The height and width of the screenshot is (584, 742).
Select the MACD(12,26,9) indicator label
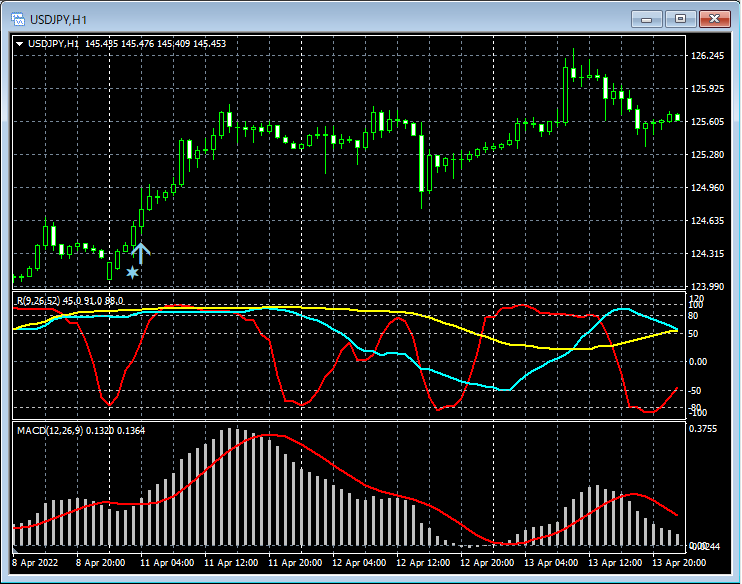[x=49, y=430]
